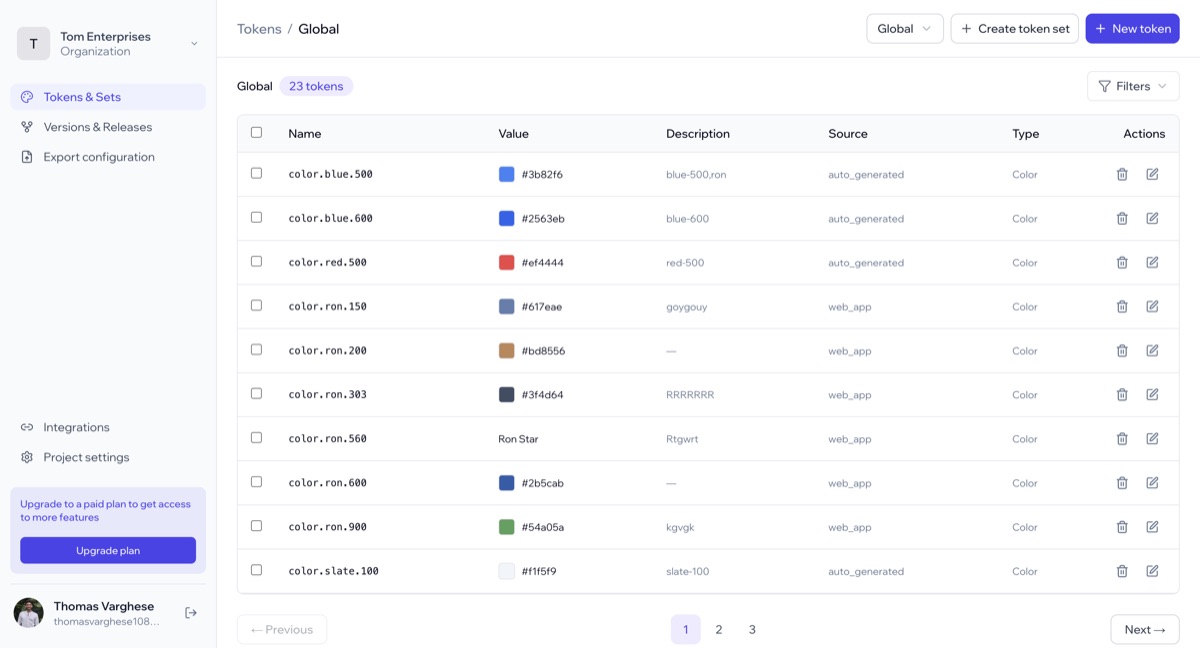Check the color.ron.560 row checkbox

[x=256, y=437]
